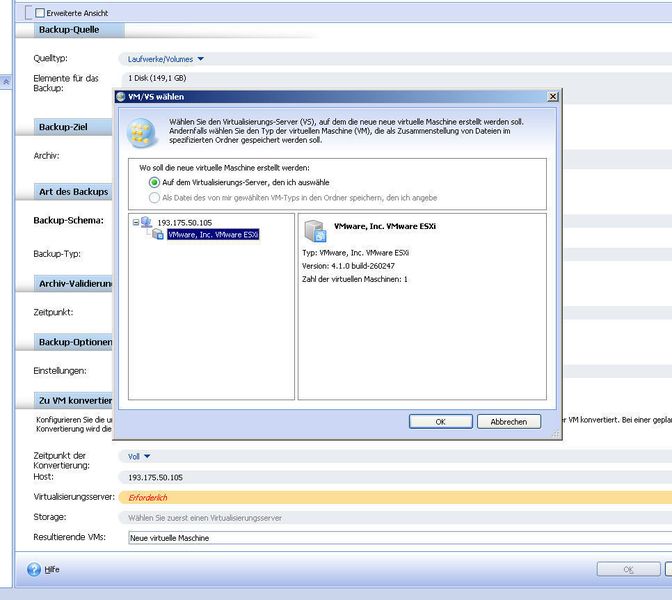Click the Zu VM konvertieren section header
The image size is (672, 600).
(x=75, y=400)
